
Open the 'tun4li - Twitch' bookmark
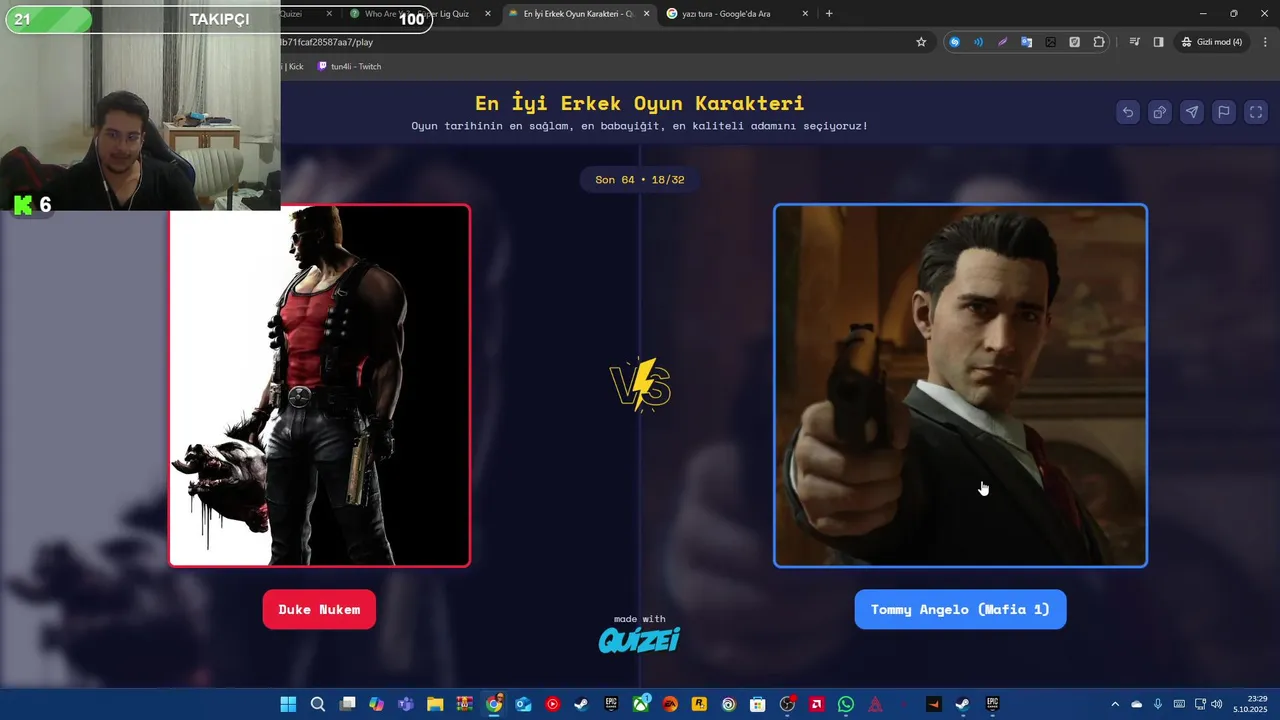pyautogui.click(x=349, y=66)
